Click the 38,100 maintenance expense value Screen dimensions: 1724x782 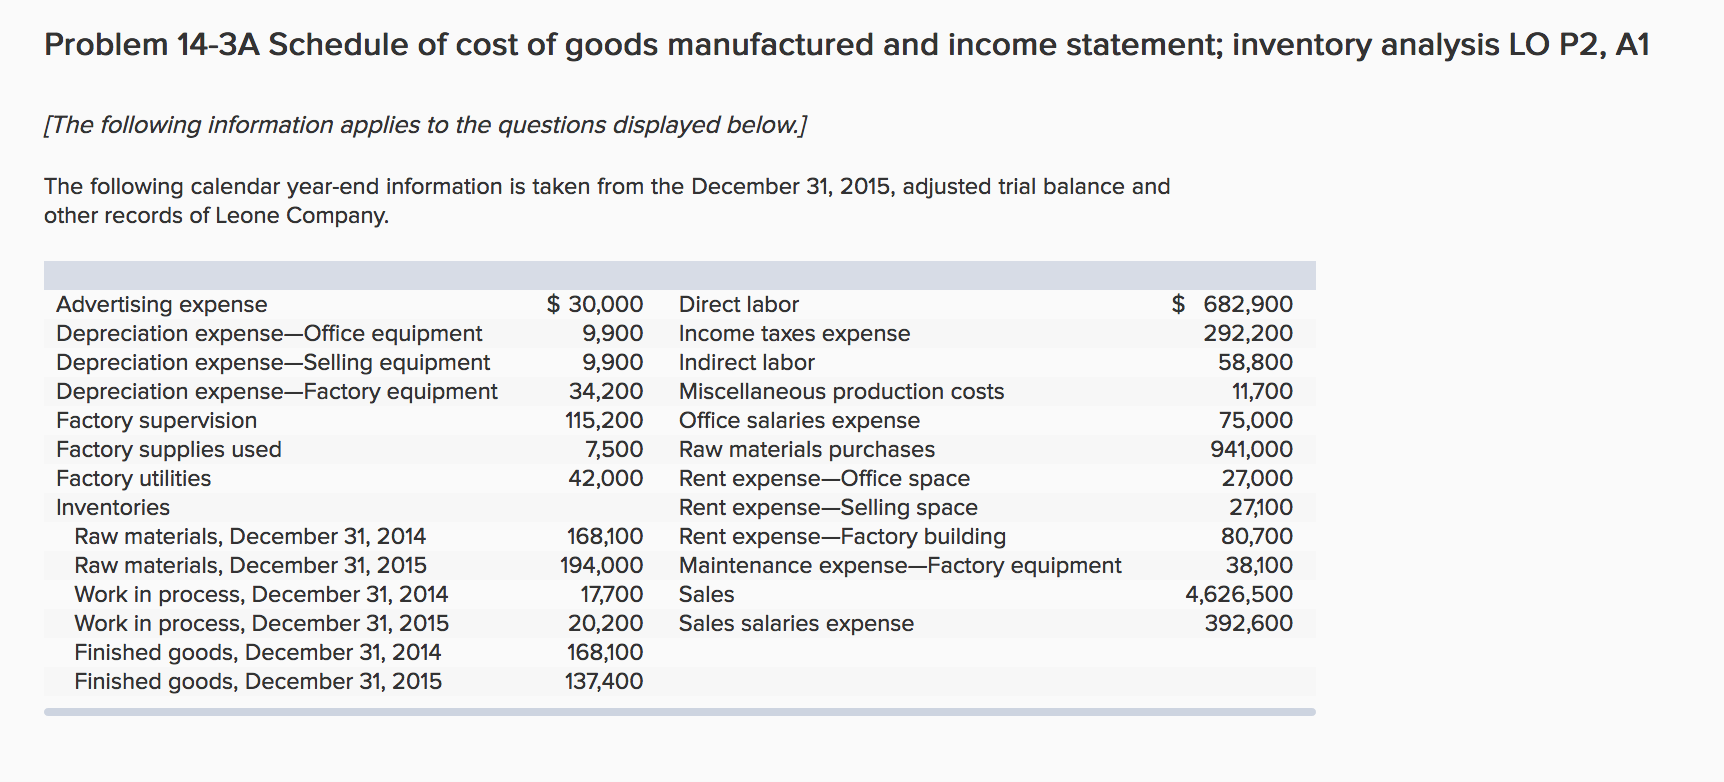[1260, 565]
